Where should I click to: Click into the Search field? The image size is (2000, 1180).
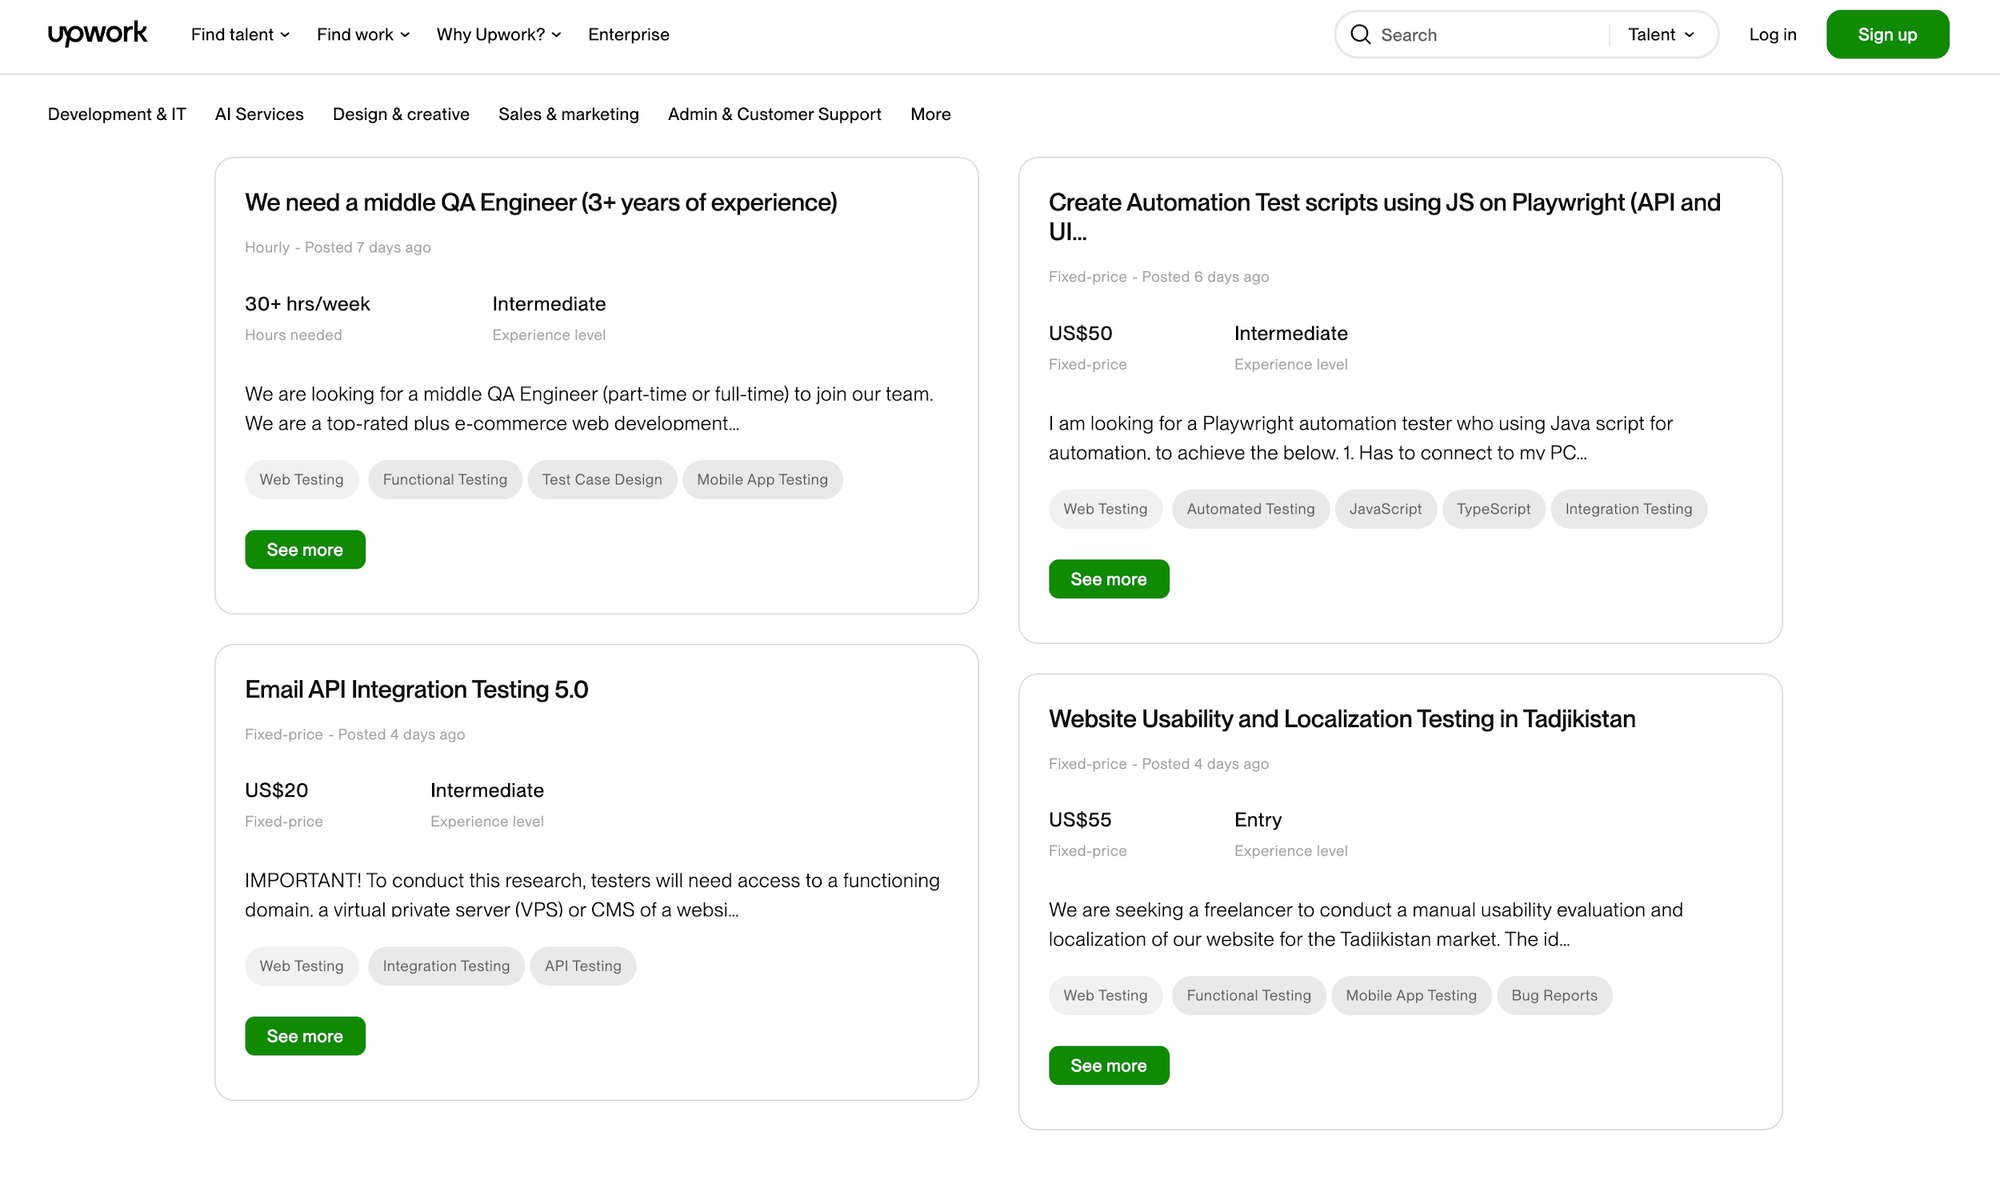coord(1490,35)
